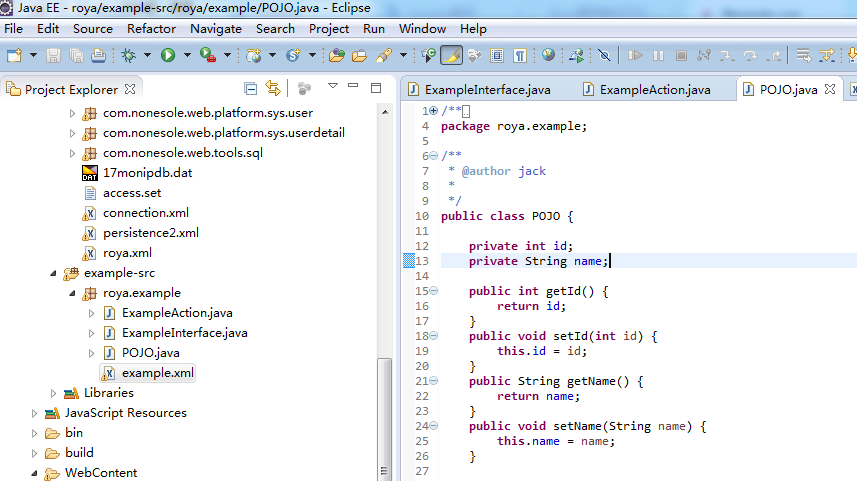Click the green Run button
The image size is (857, 481).
168,55
